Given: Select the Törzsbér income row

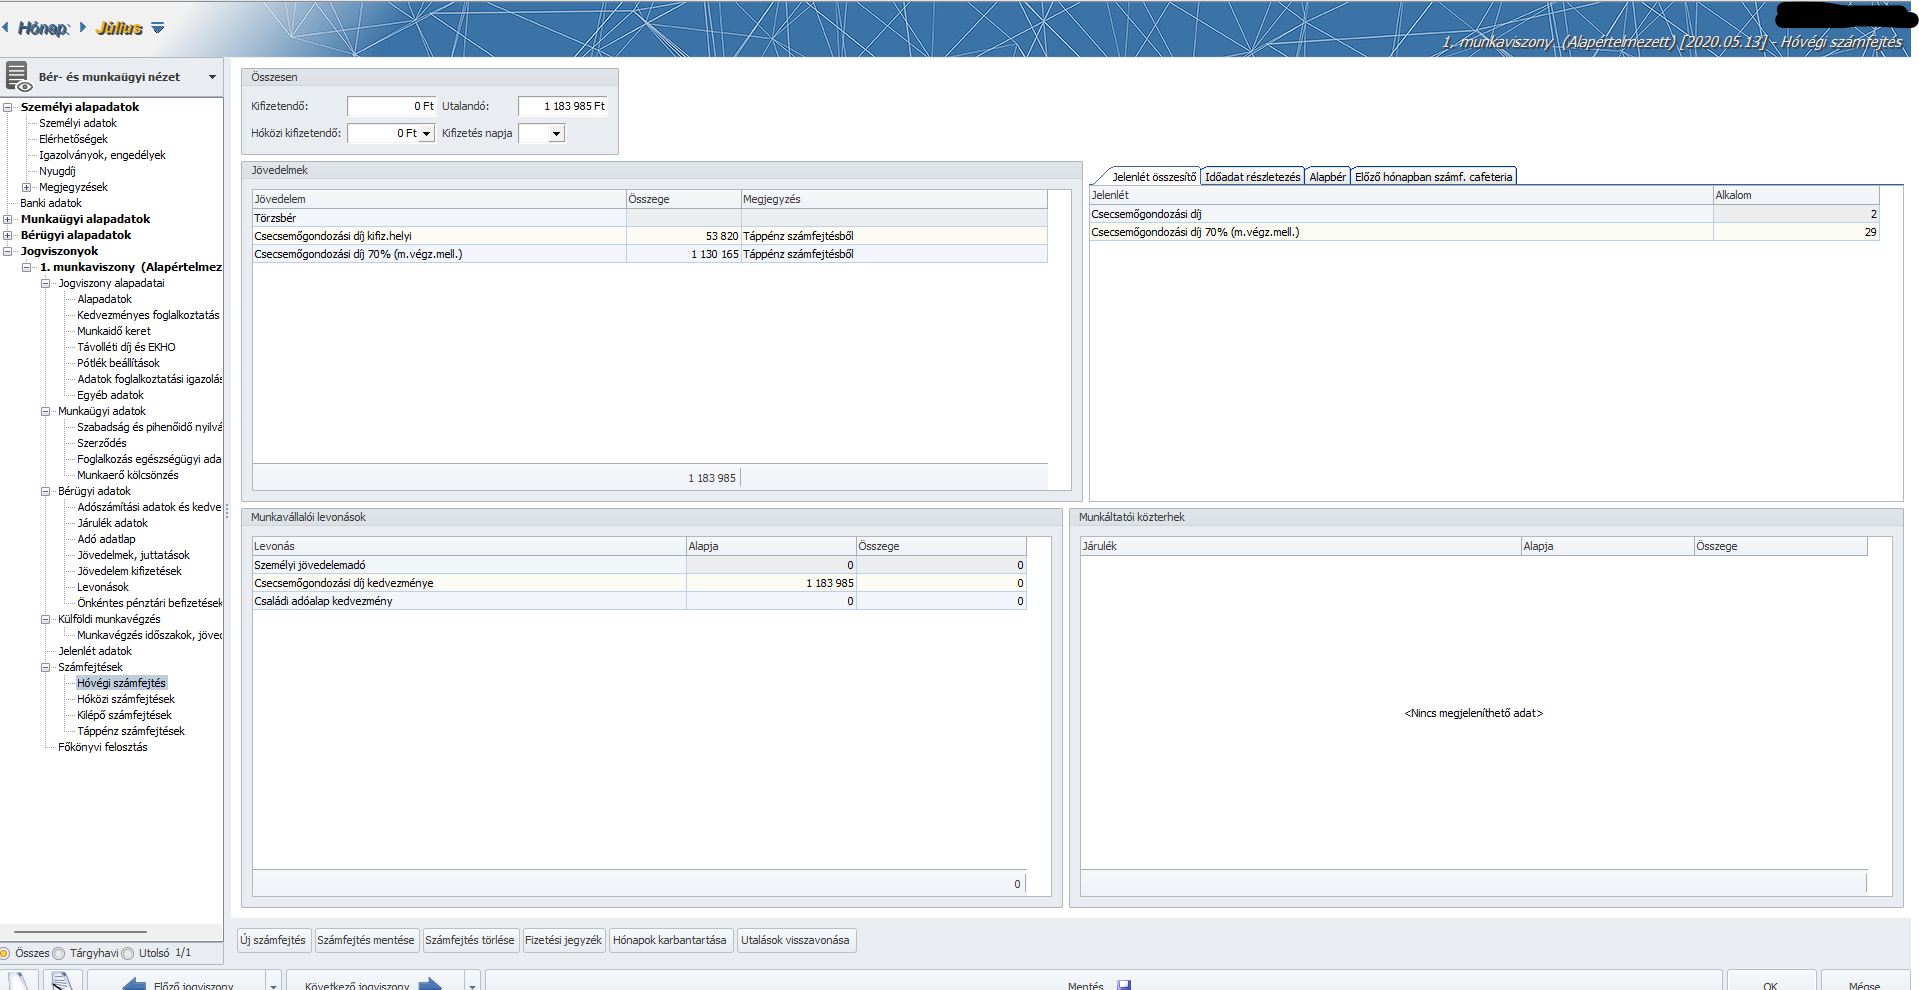Looking at the screenshot, I should pyautogui.click(x=650, y=218).
